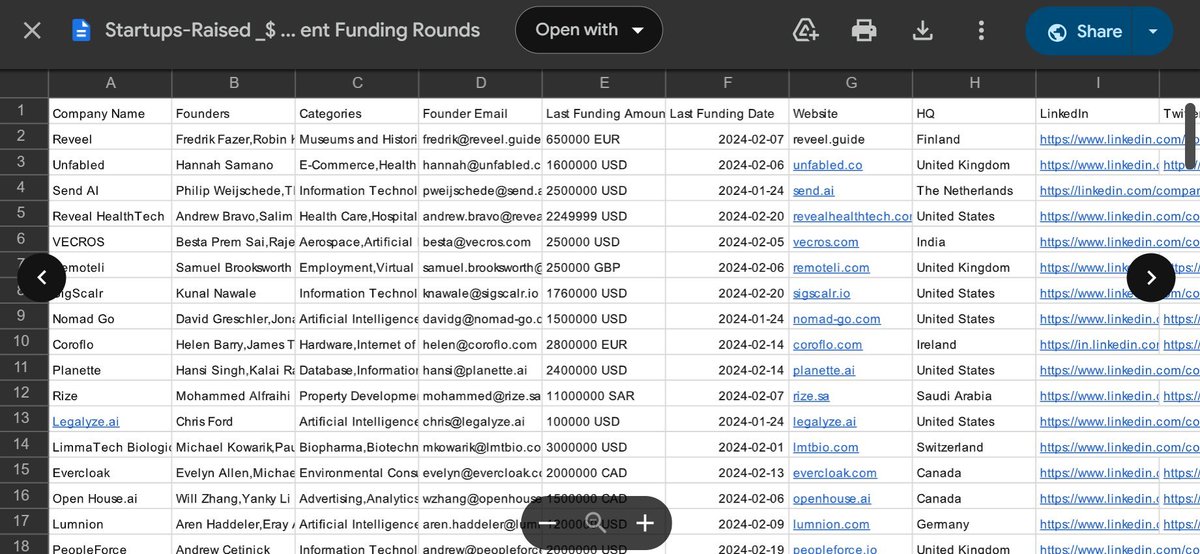Click the 'Hannah Samano' founder cell

coord(234,165)
